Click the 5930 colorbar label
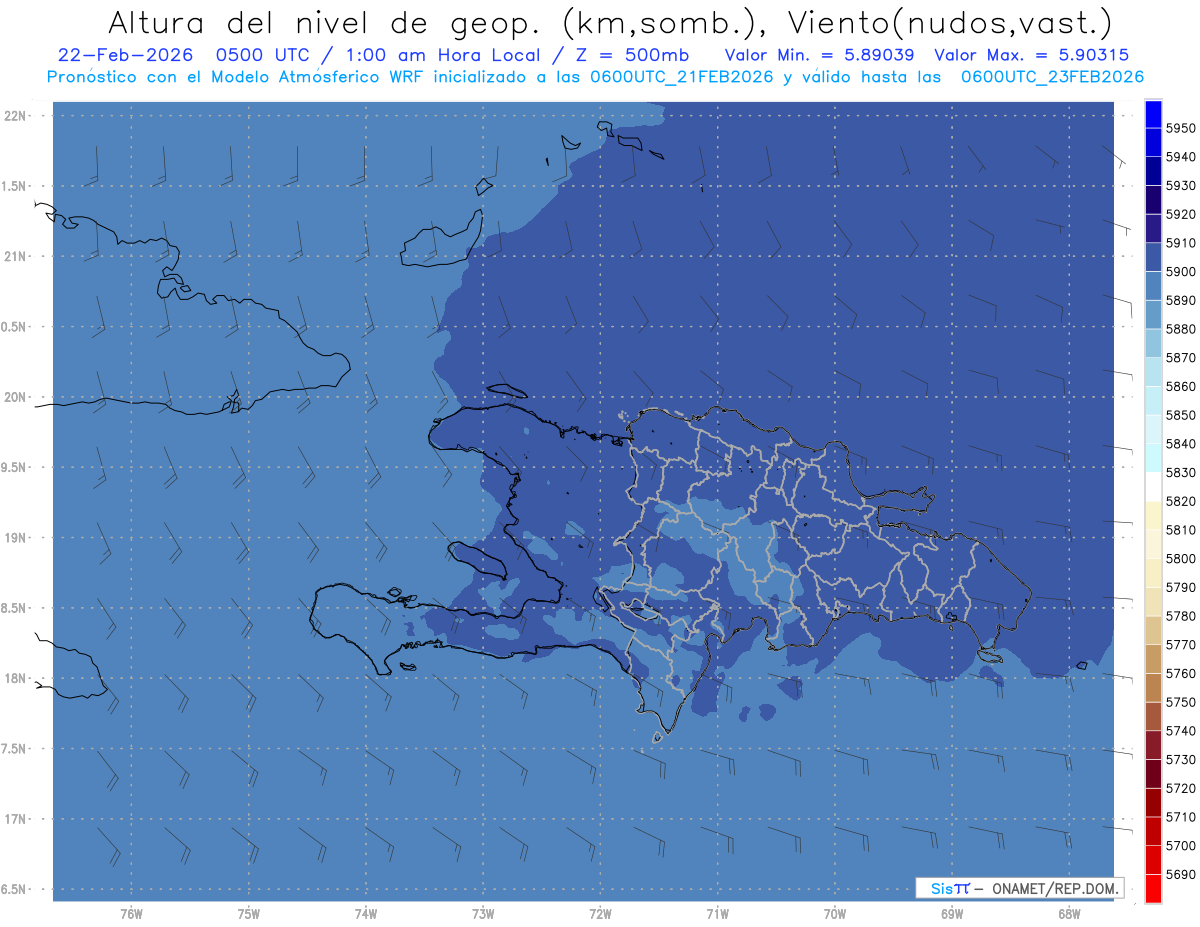 1180,186
